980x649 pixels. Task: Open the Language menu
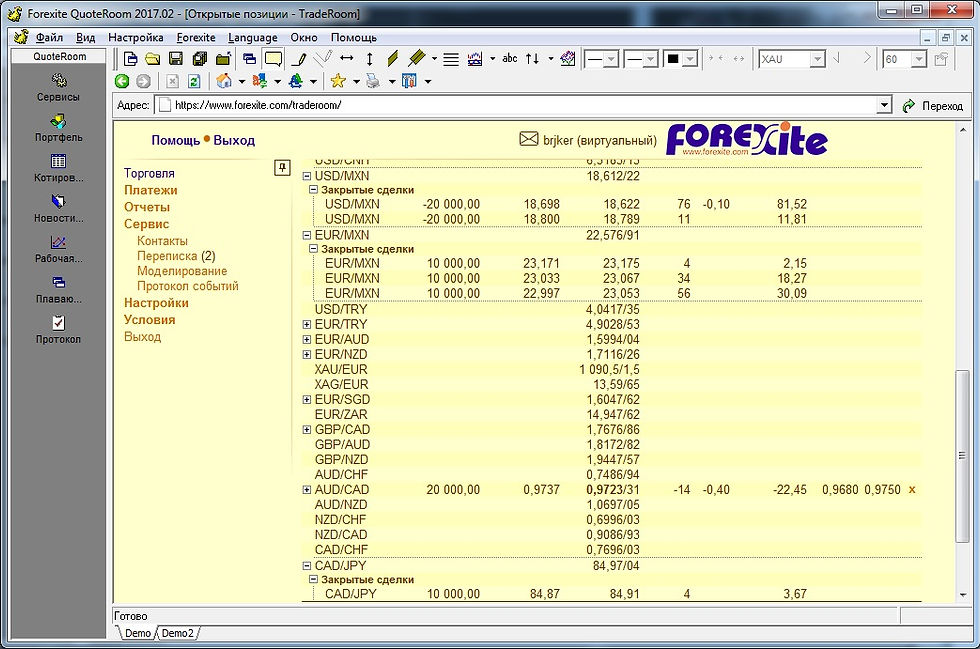[252, 38]
